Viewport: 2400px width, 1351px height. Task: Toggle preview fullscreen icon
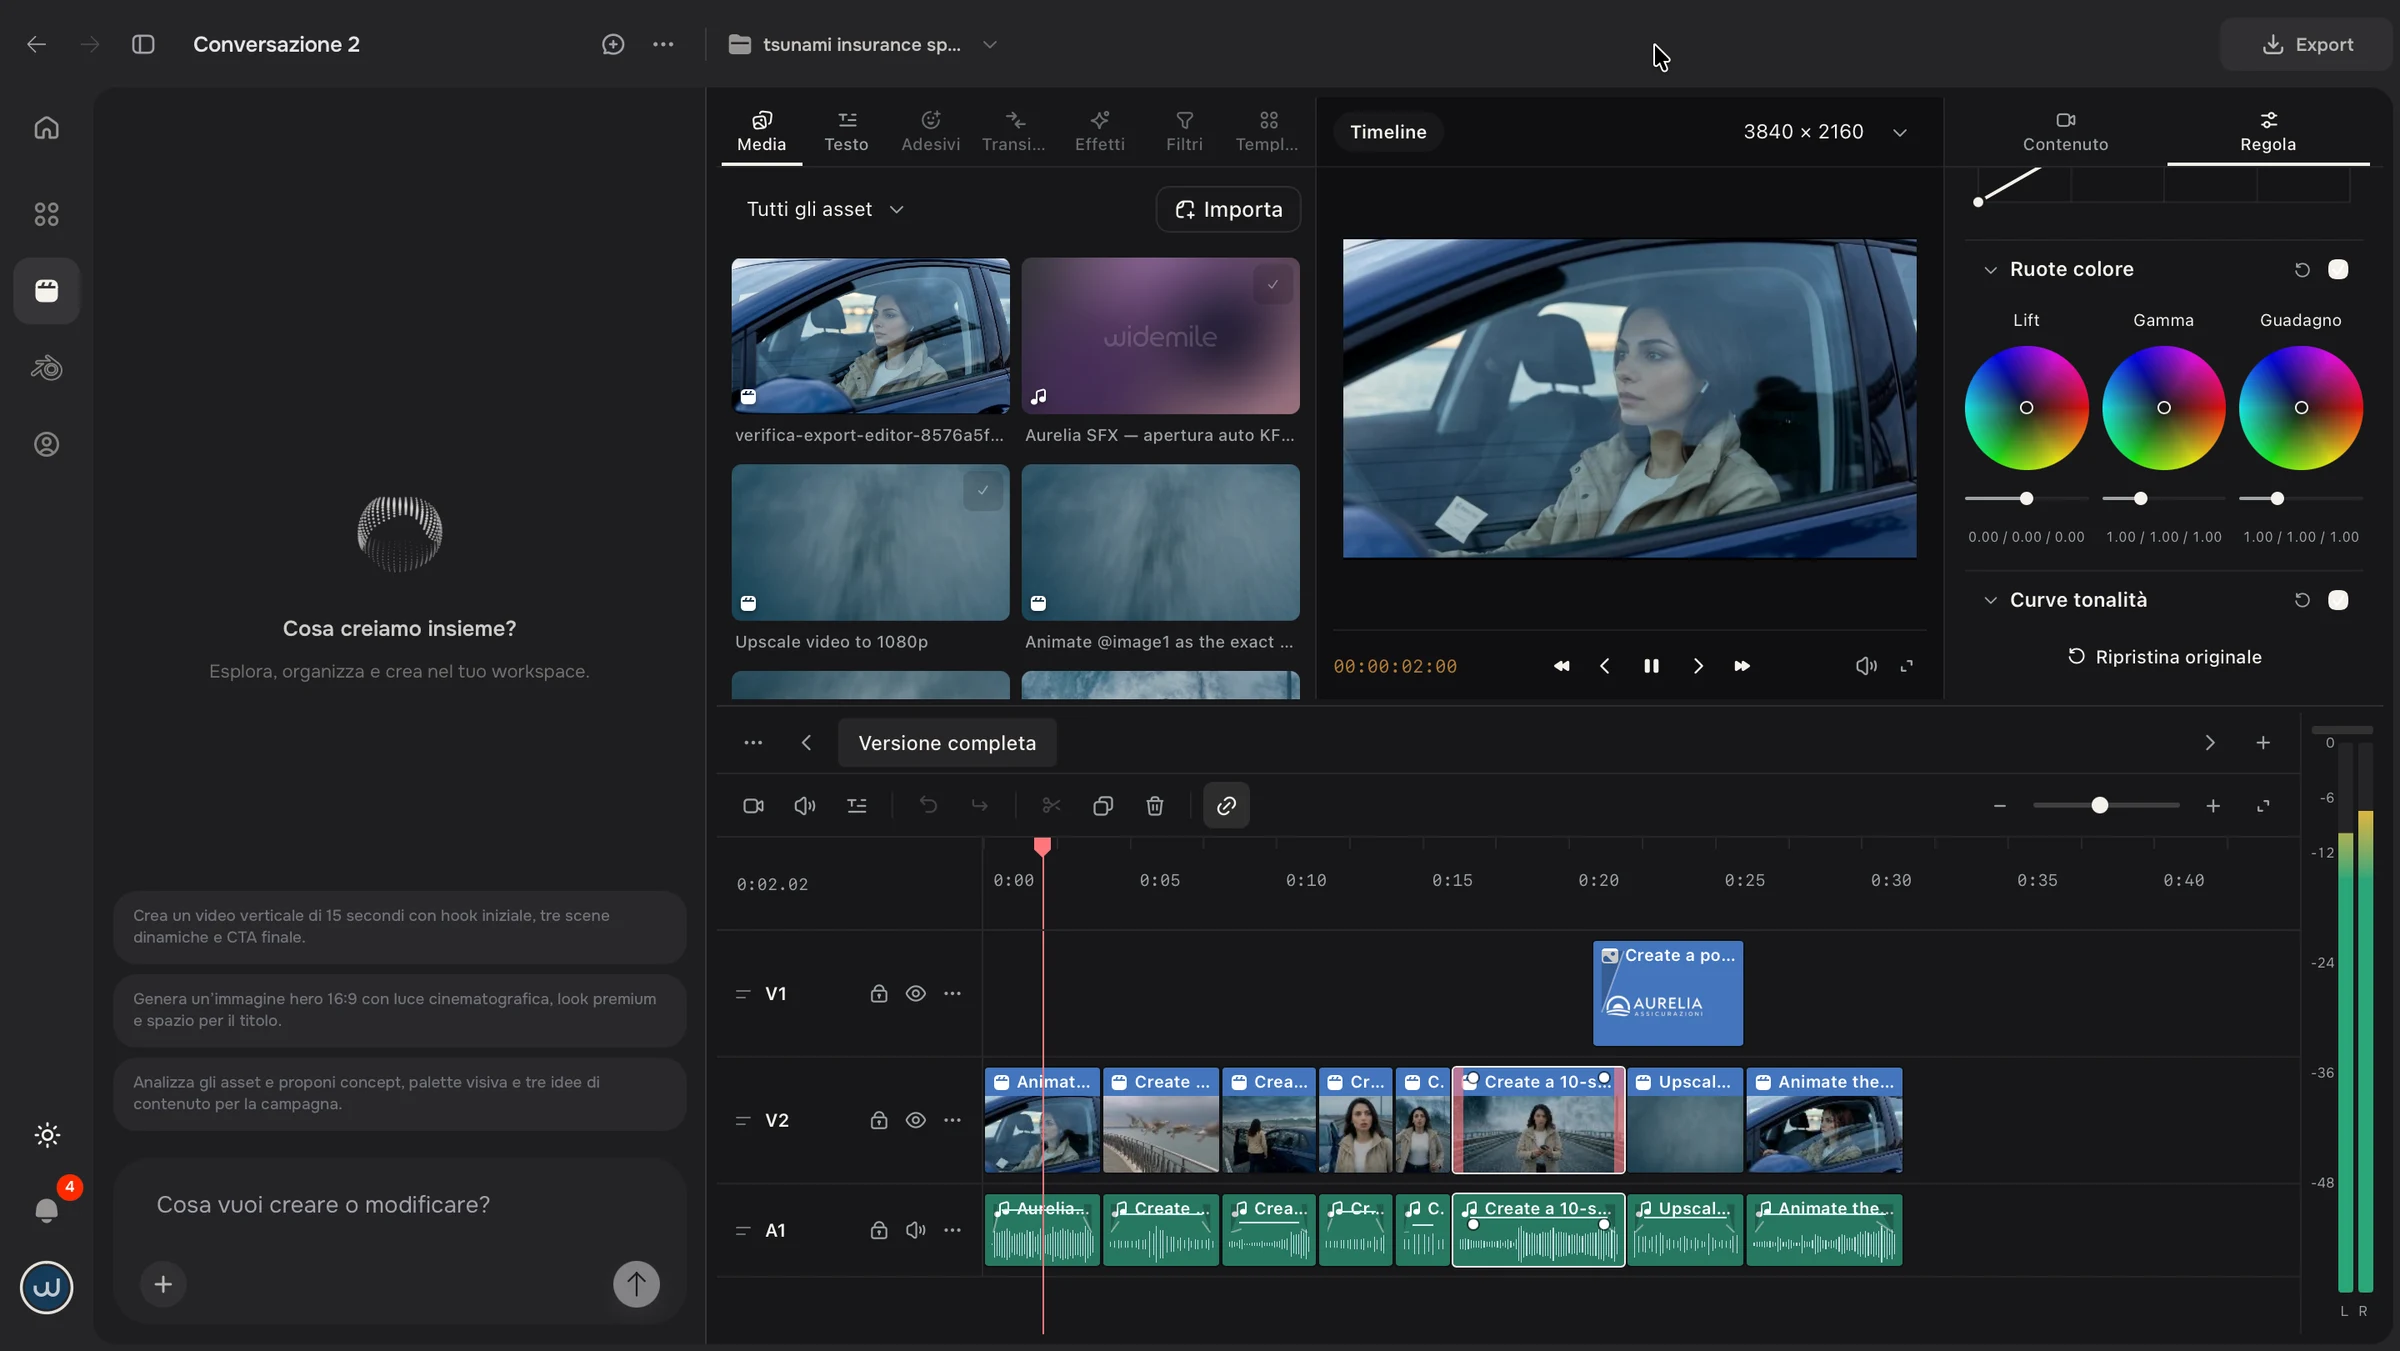pyautogui.click(x=1907, y=666)
